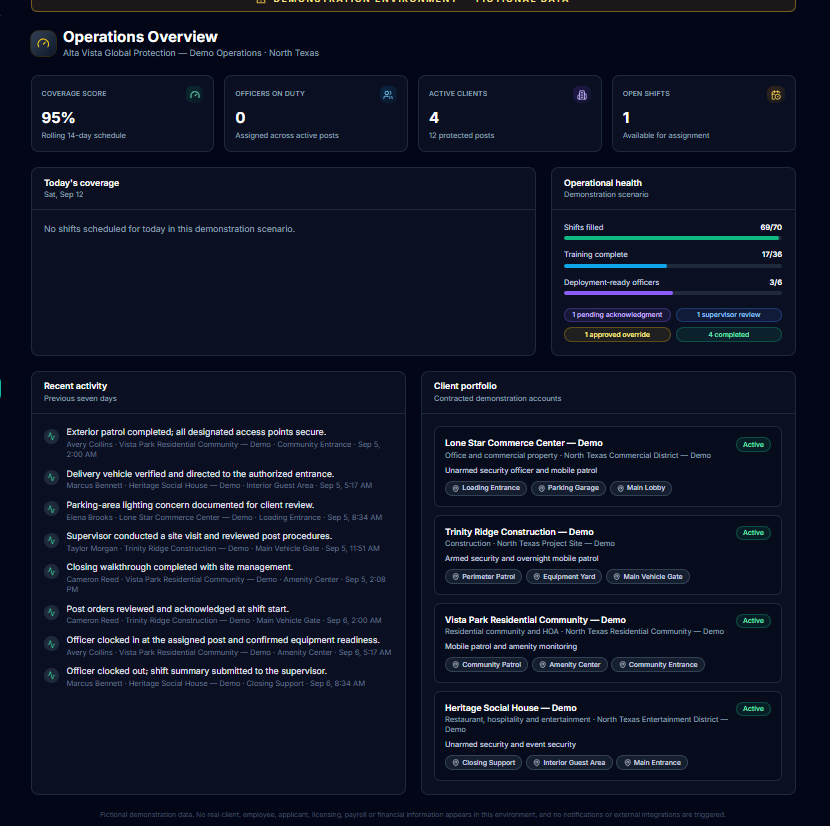The width and height of the screenshot is (830, 826).
Task: Click the Open Shifts value 1
Action: point(626,118)
